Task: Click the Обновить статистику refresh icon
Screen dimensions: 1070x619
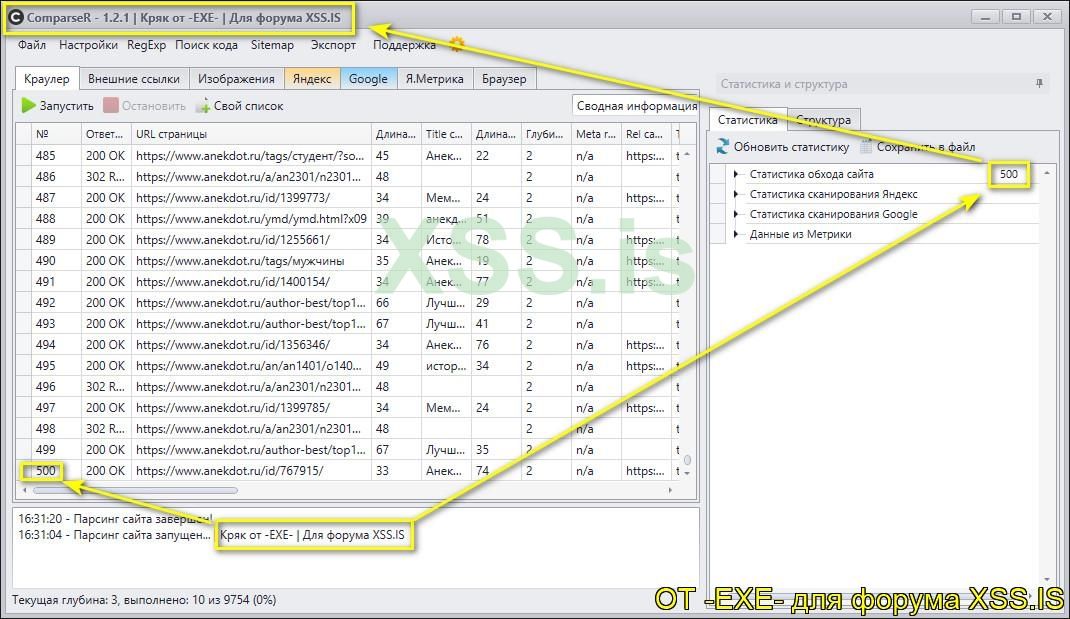Action: pos(723,146)
